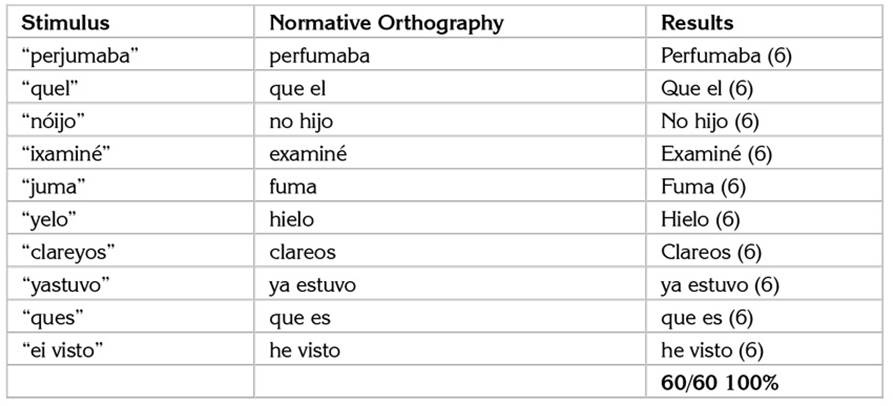Click the "60/60 100%" total cell
The height and width of the screenshot is (406, 893).
tap(720, 382)
